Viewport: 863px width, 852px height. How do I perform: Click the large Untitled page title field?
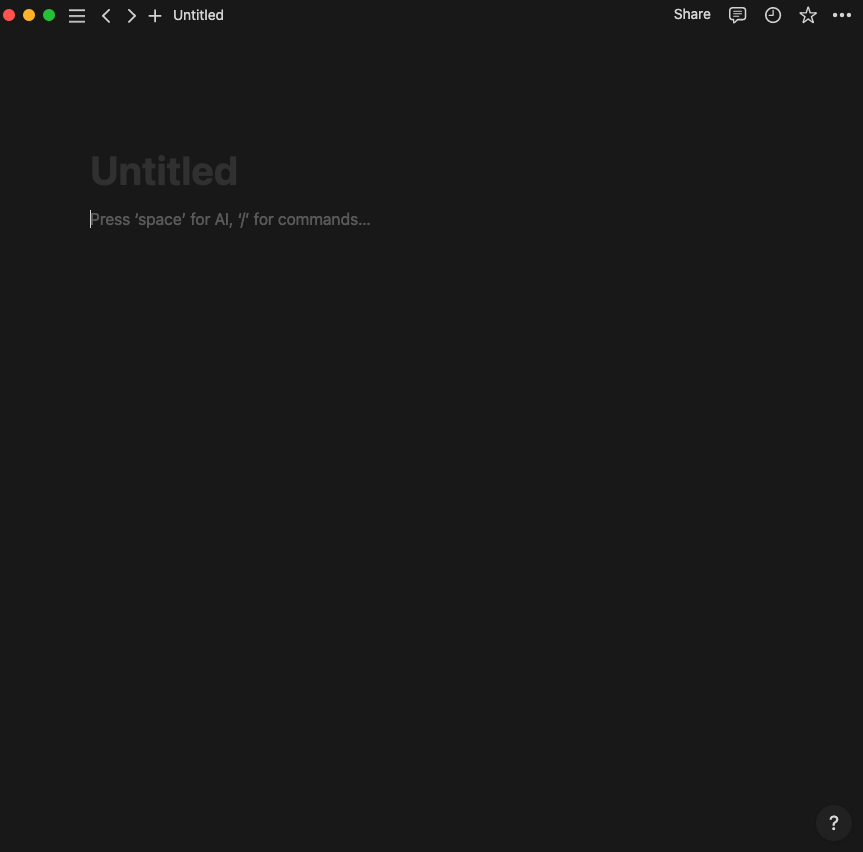pos(164,171)
